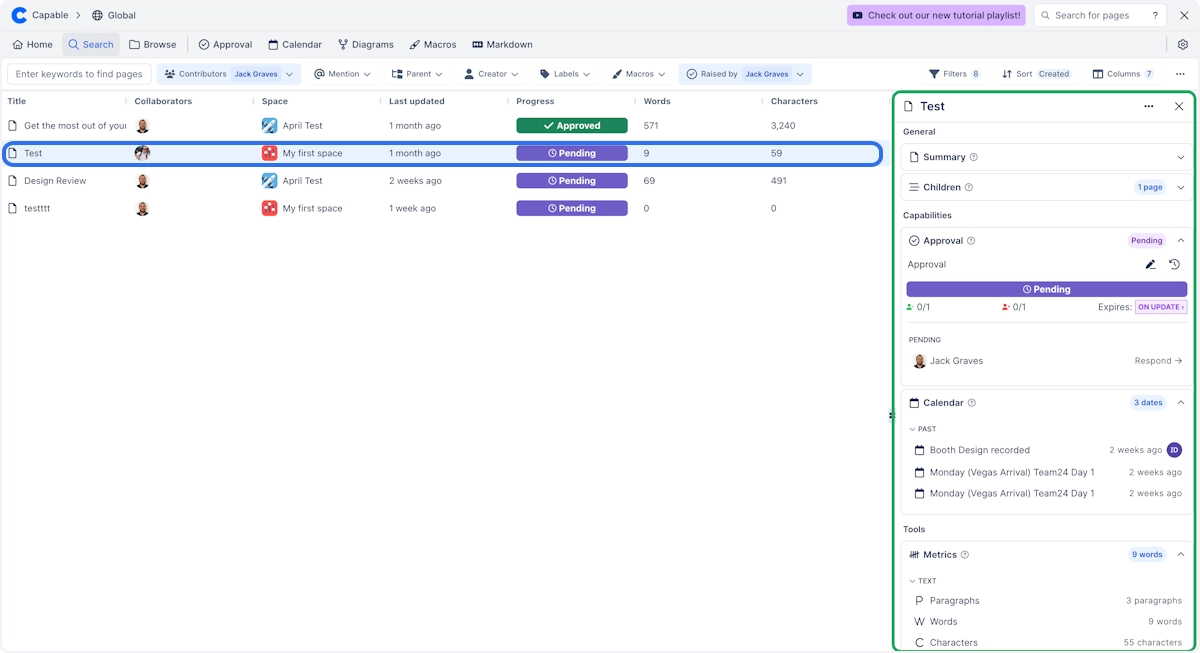Expand the Summary section
1200x653 pixels.
pyautogui.click(x=1181, y=157)
